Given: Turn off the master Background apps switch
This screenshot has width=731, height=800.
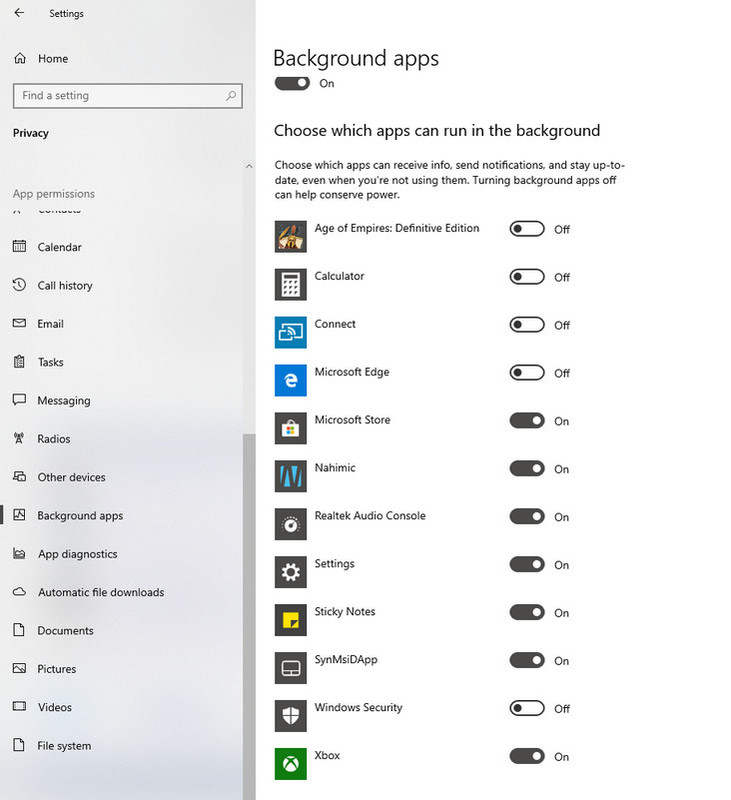Looking at the screenshot, I should (x=292, y=83).
